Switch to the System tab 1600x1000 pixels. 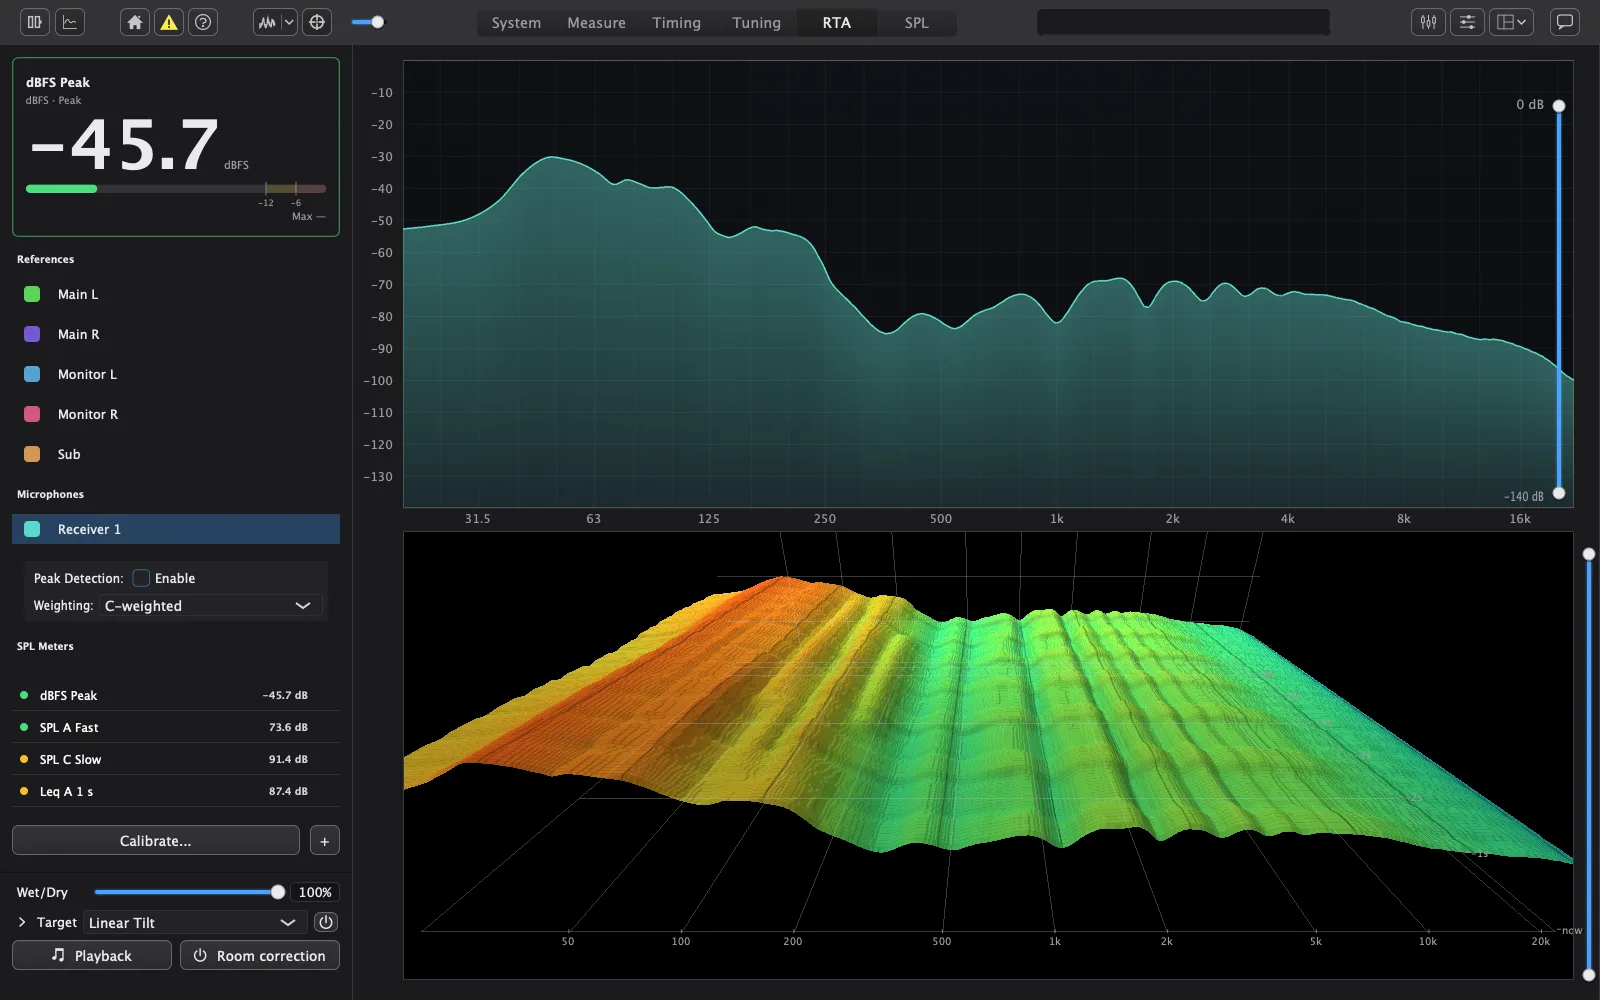pos(516,22)
